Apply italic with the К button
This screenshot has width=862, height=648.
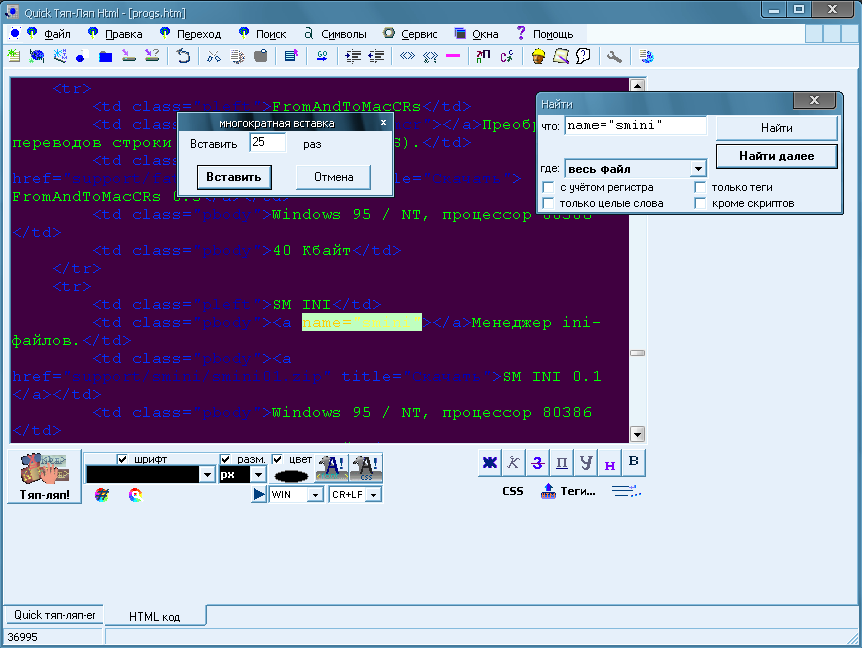coord(513,463)
